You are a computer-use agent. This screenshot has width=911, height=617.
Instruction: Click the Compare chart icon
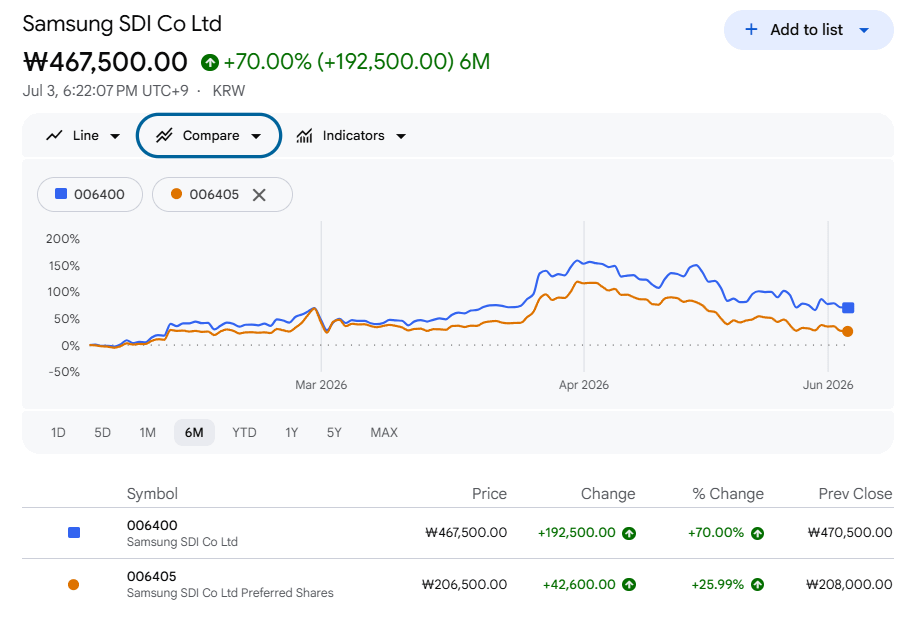(x=164, y=135)
